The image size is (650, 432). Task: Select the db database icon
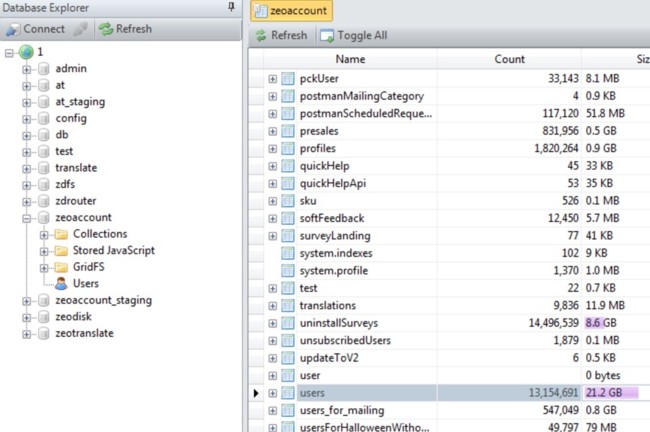pos(44,135)
